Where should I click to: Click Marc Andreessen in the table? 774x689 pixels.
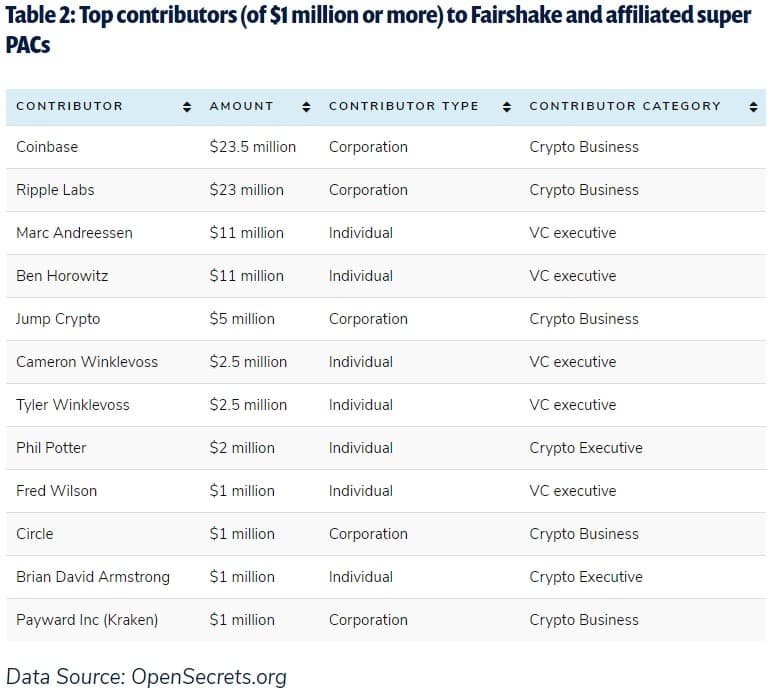pos(74,233)
